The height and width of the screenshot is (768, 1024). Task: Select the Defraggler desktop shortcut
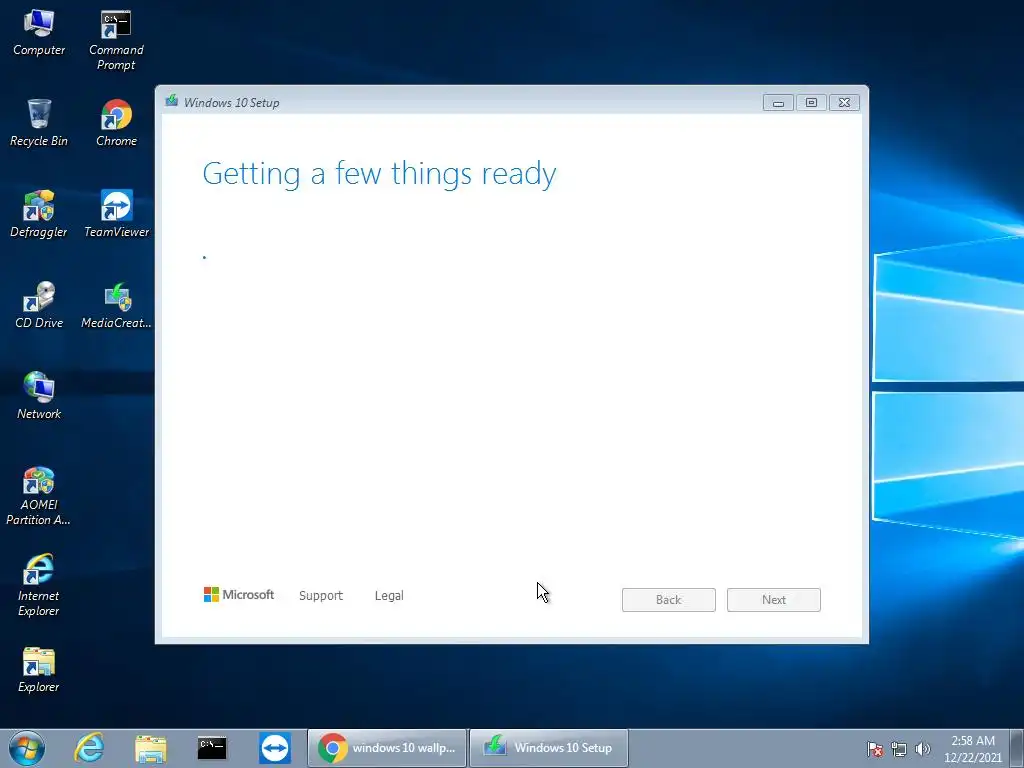click(39, 214)
